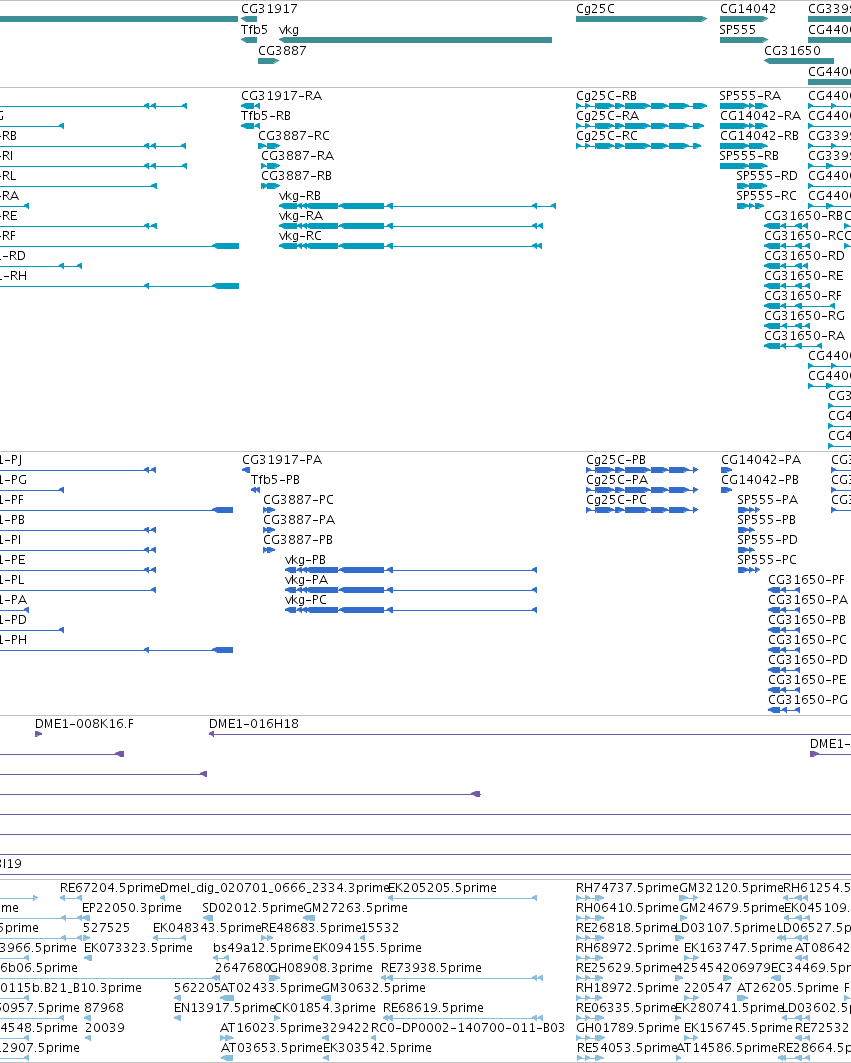Select the CG14042 gene label
This screenshot has height=1063, width=851.
click(x=748, y=9)
